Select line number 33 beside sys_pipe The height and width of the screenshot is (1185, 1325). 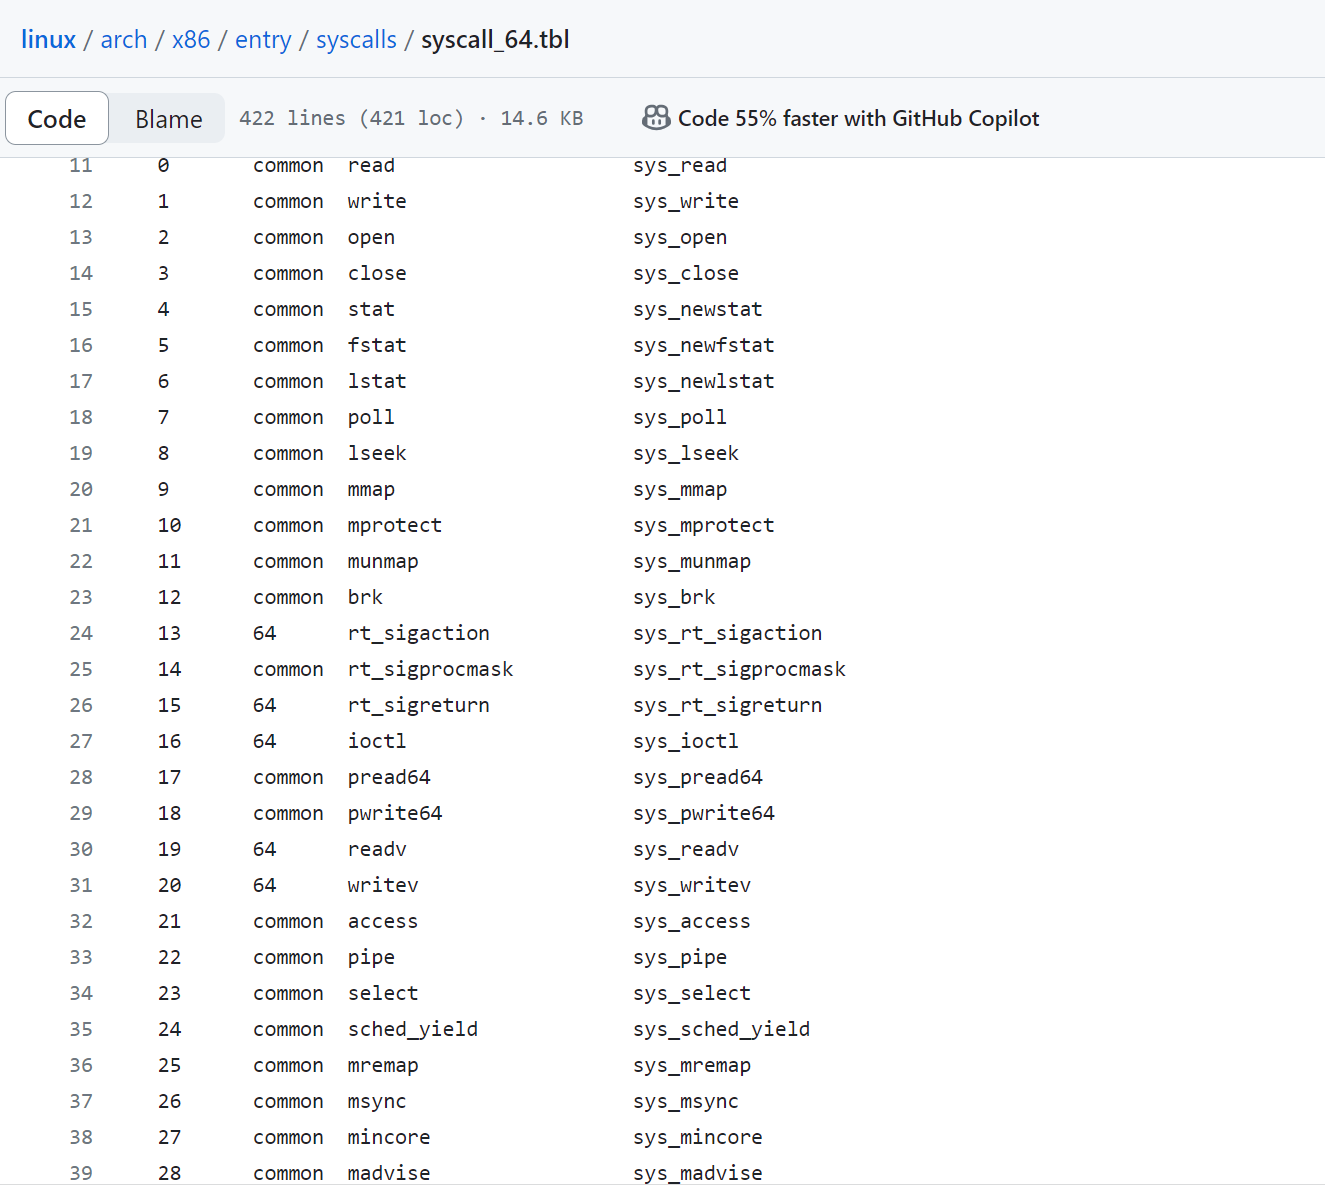pos(80,957)
